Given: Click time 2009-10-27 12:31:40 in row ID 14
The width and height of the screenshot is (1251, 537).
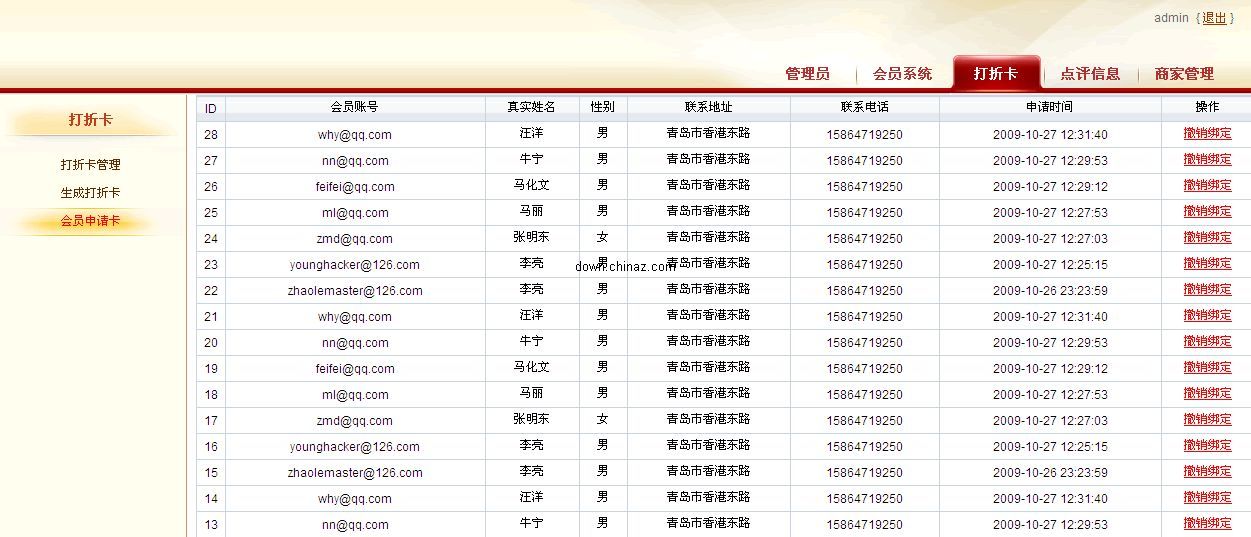Looking at the screenshot, I should tap(1050, 499).
